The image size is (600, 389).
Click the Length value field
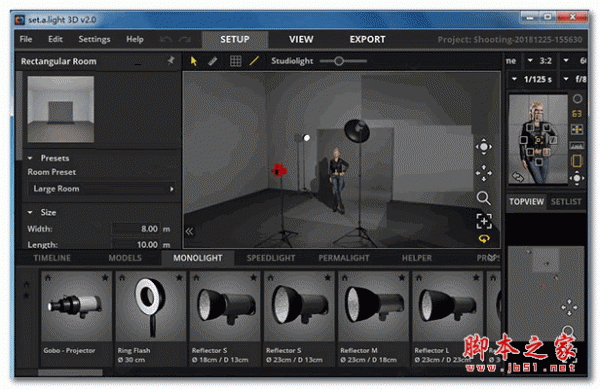tap(136, 244)
